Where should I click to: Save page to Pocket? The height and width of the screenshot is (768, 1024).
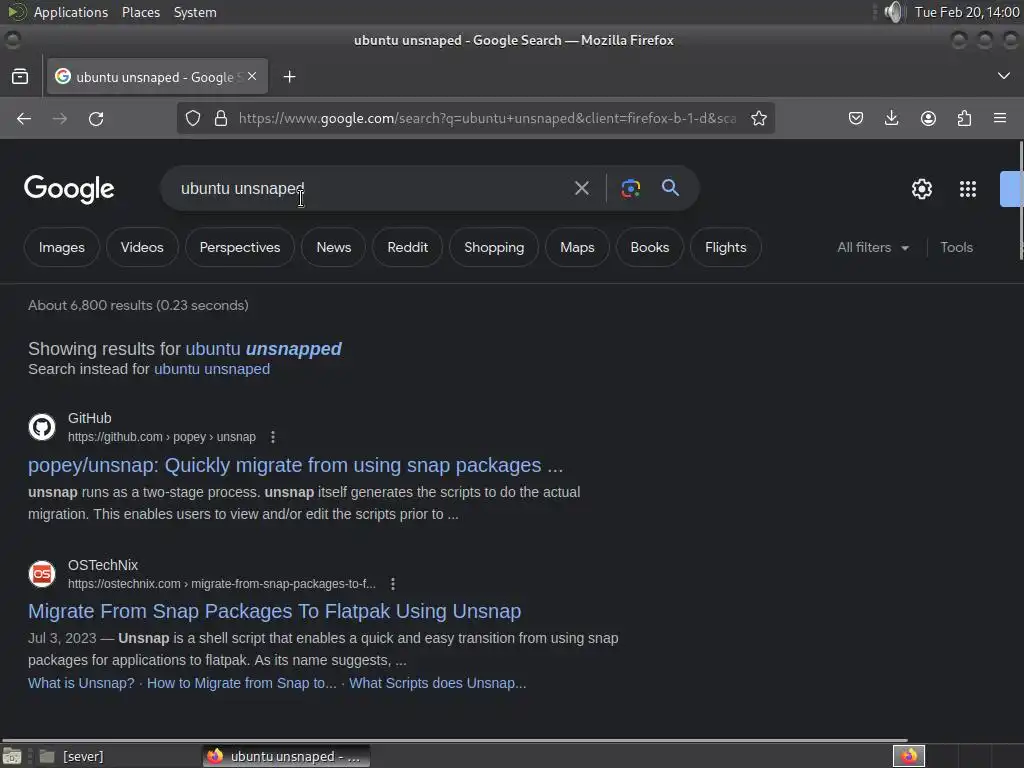856,118
